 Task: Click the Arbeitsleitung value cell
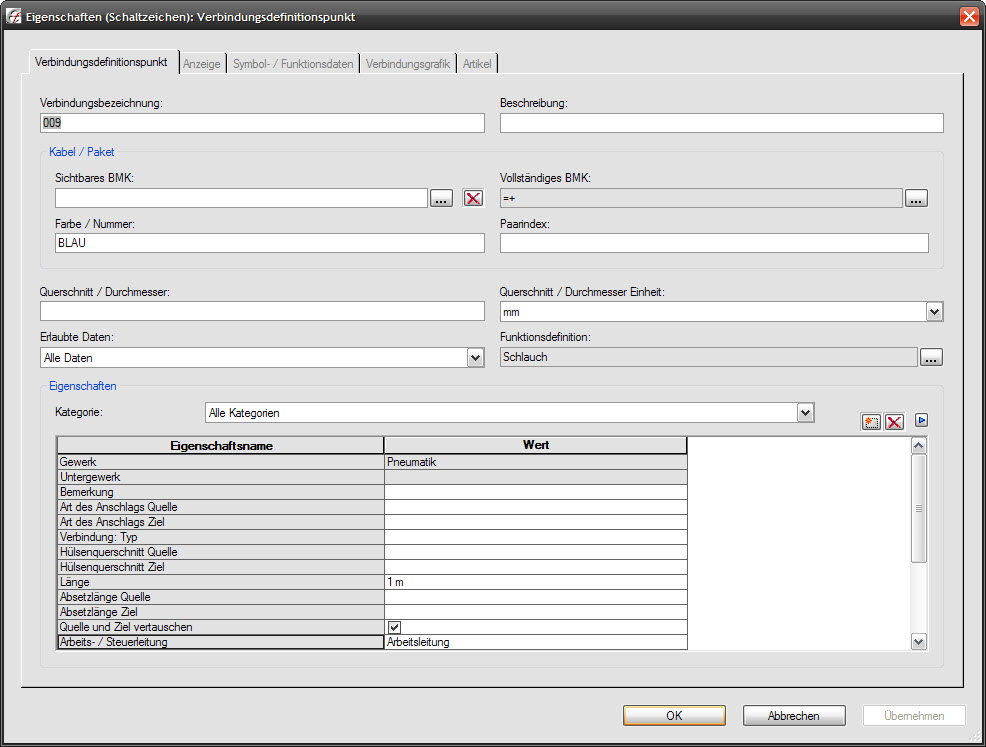536,643
